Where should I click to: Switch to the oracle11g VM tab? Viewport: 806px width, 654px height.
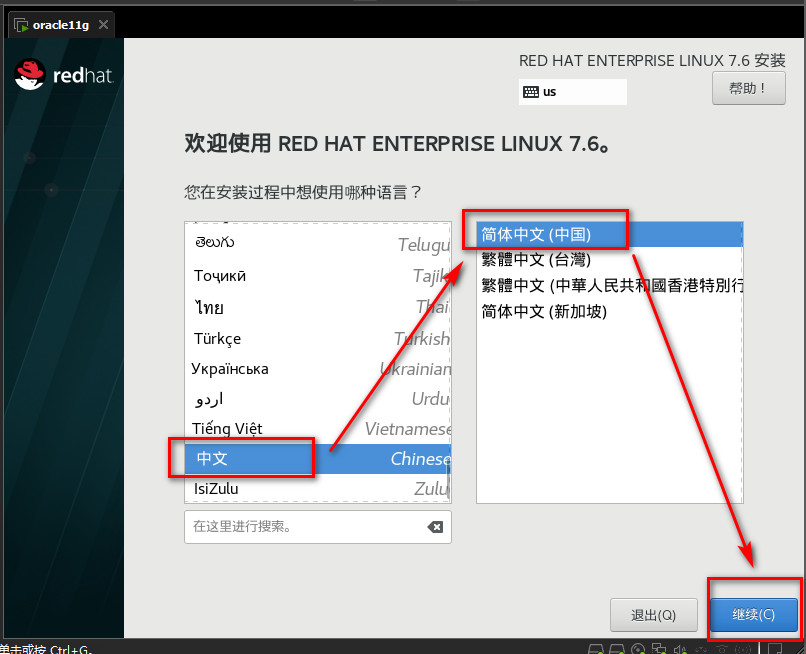click(x=60, y=24)
